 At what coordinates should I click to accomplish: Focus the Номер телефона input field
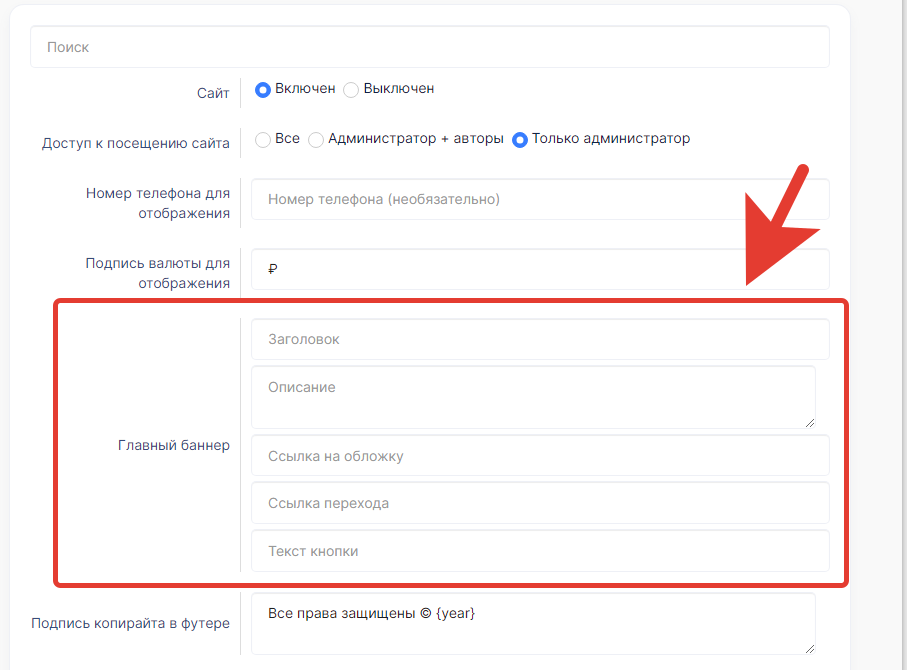(x=540, y=199)
